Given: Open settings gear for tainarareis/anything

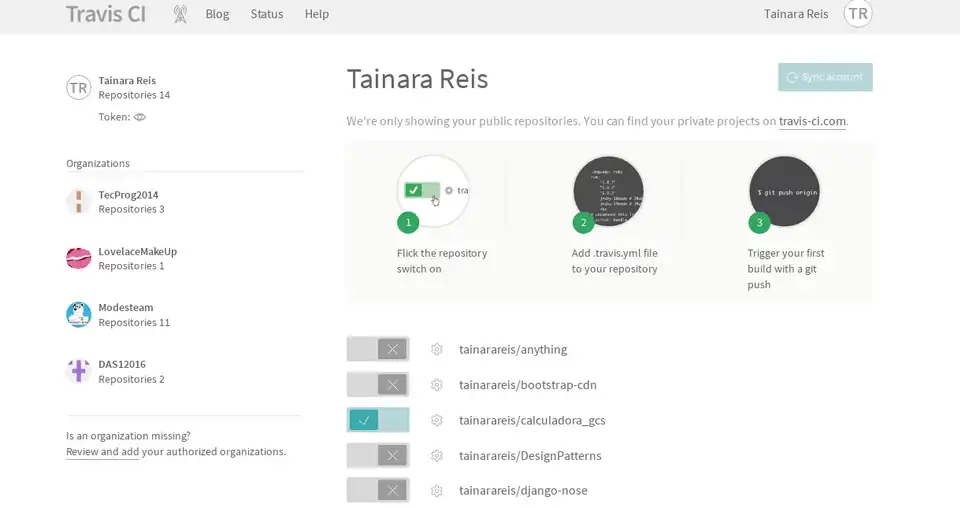Looking at the screenshot, I should click(436, 349).
